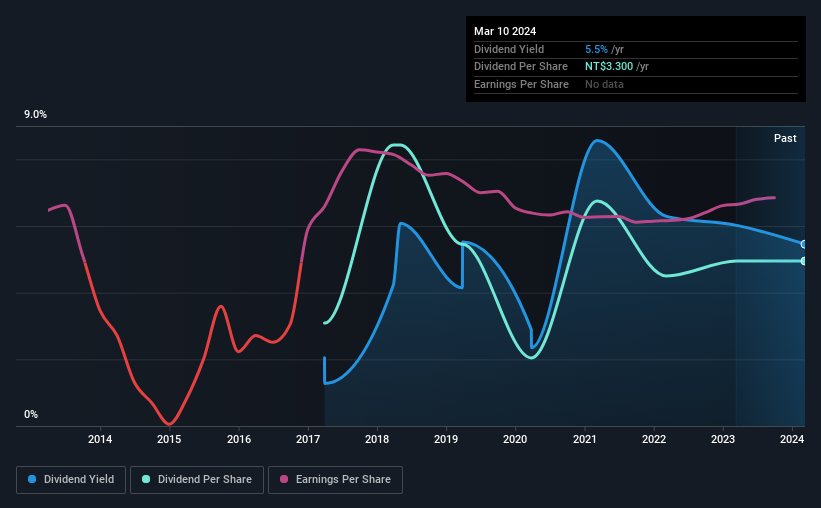Toggle the Dividend Per Share legend button
The height and width of the screenshot is (508, 821).
[197, 480]
